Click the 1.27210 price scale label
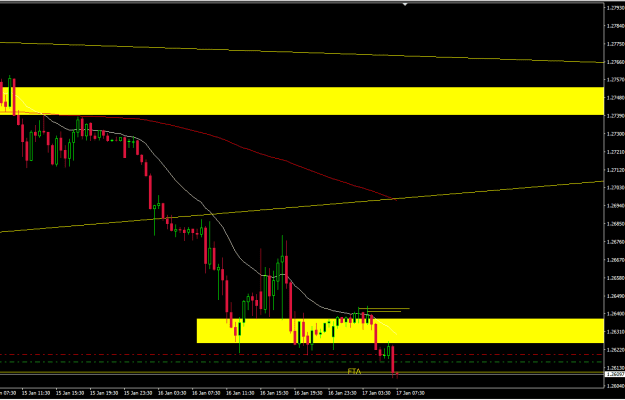The height and width of the screenshot is (400, 625). click(x=615, y=152)
